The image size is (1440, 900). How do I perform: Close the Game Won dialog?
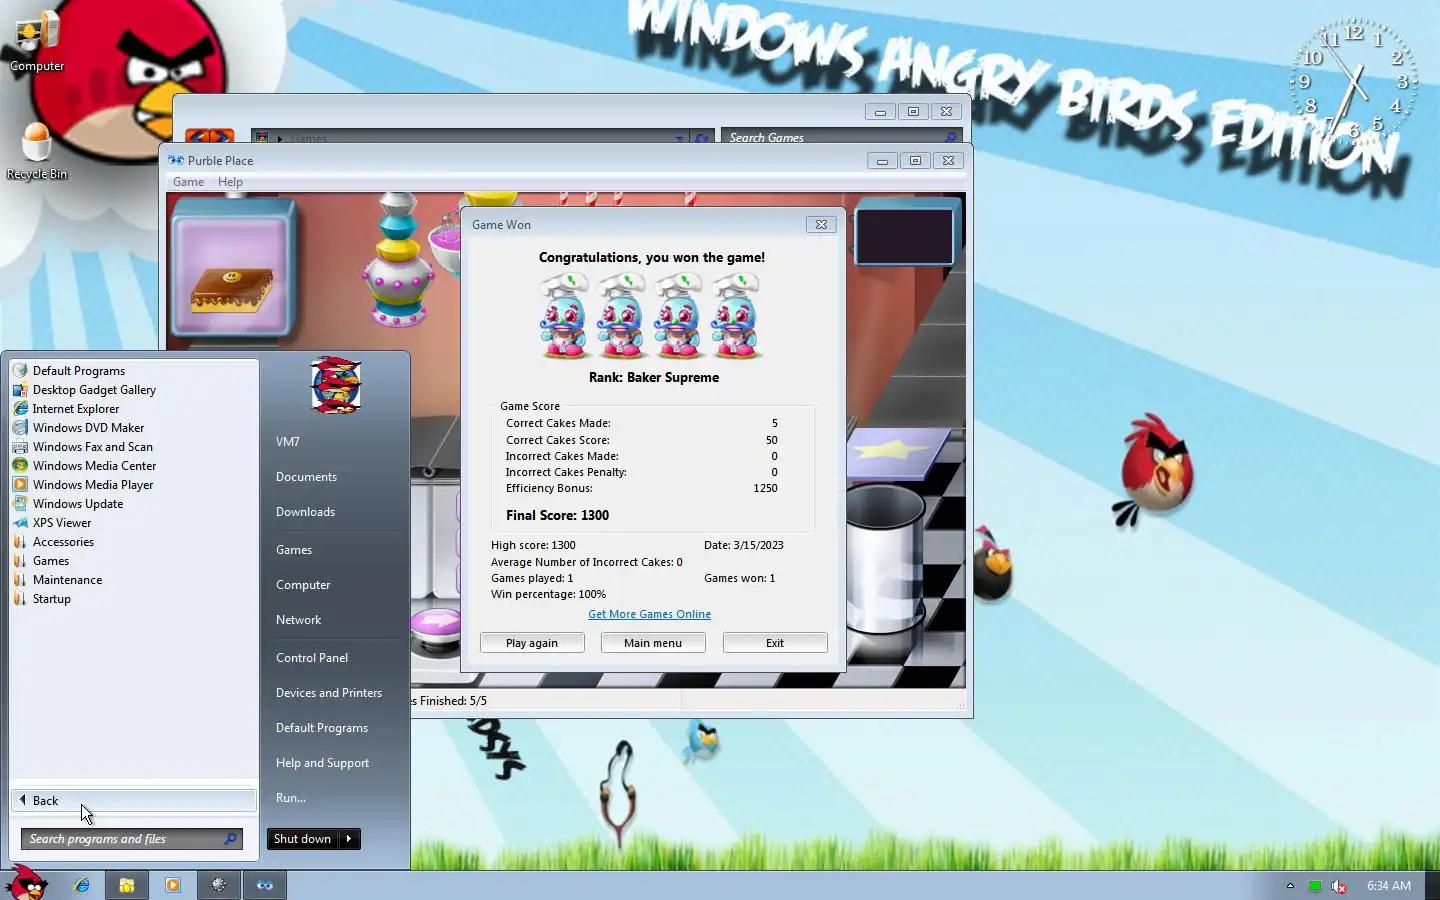[x=821, y=225]
